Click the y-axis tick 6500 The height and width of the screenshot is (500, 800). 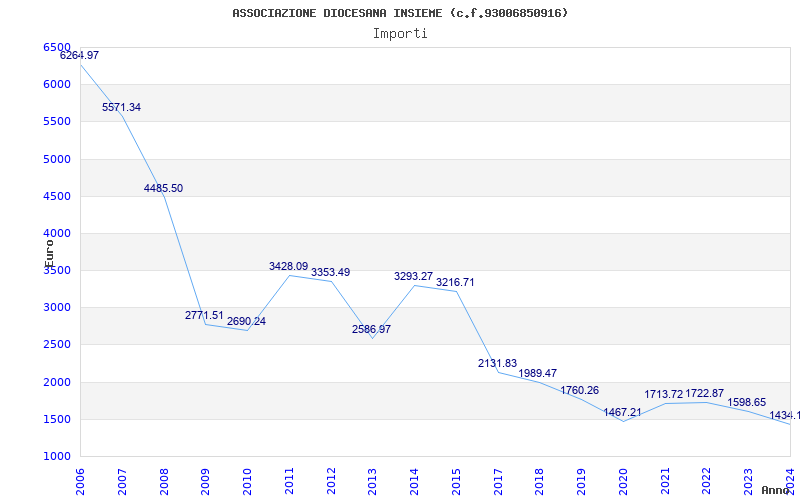(x=57, y=47)
